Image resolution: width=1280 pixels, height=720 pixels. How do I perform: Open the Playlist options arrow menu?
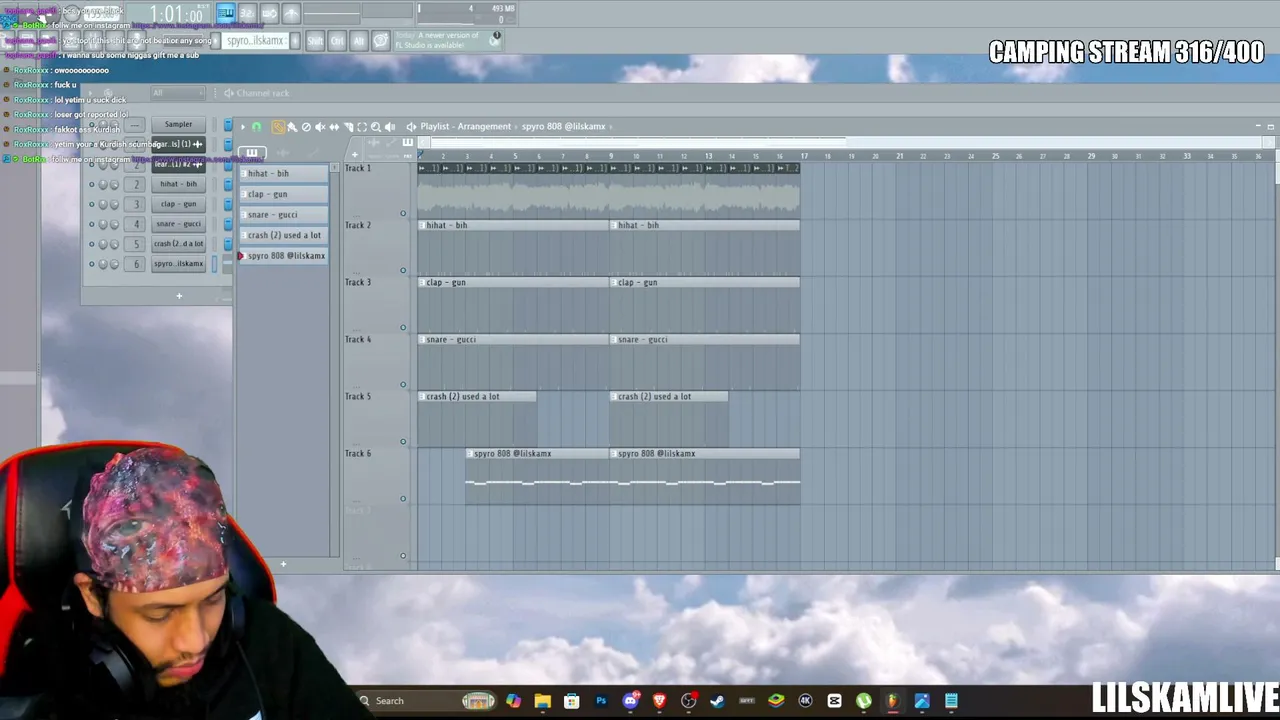(242, 127)
